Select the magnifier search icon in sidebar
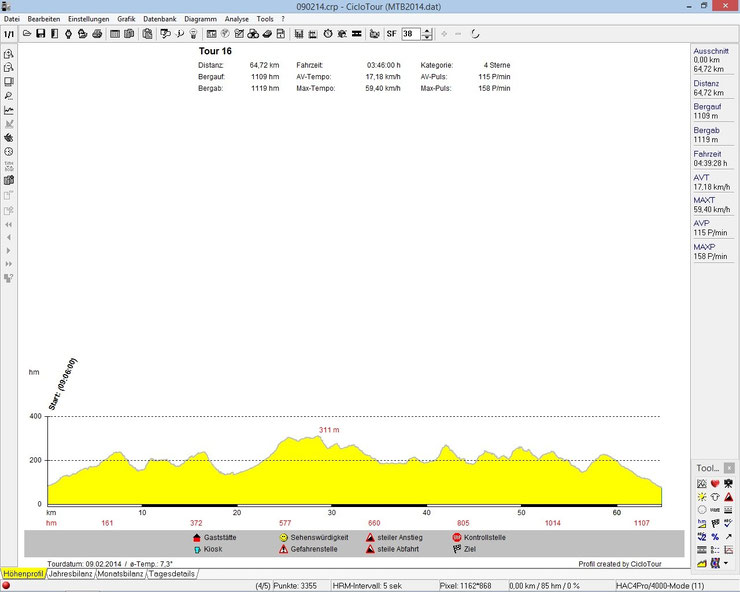The height and width of the screenshot is (592, 740). pyautogui.click(x=8, y=96)
